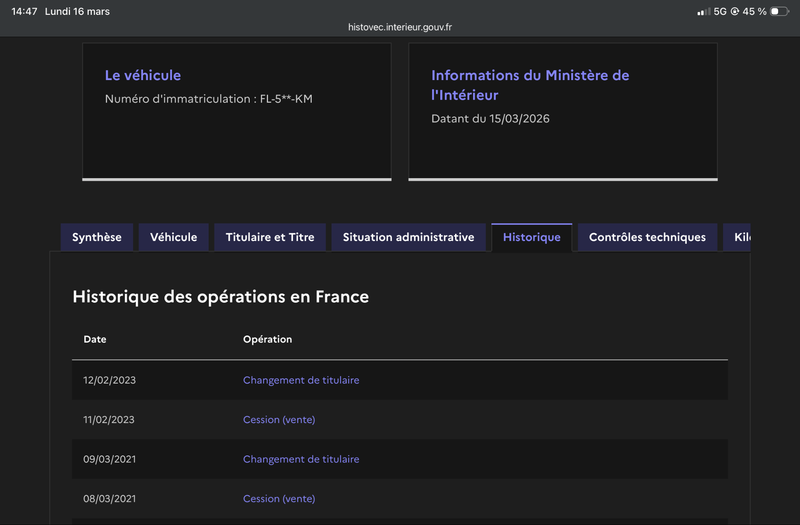The image size is (800, 525).
Task: Switch to the Synthèse tab
Action: tap(97, 237)
